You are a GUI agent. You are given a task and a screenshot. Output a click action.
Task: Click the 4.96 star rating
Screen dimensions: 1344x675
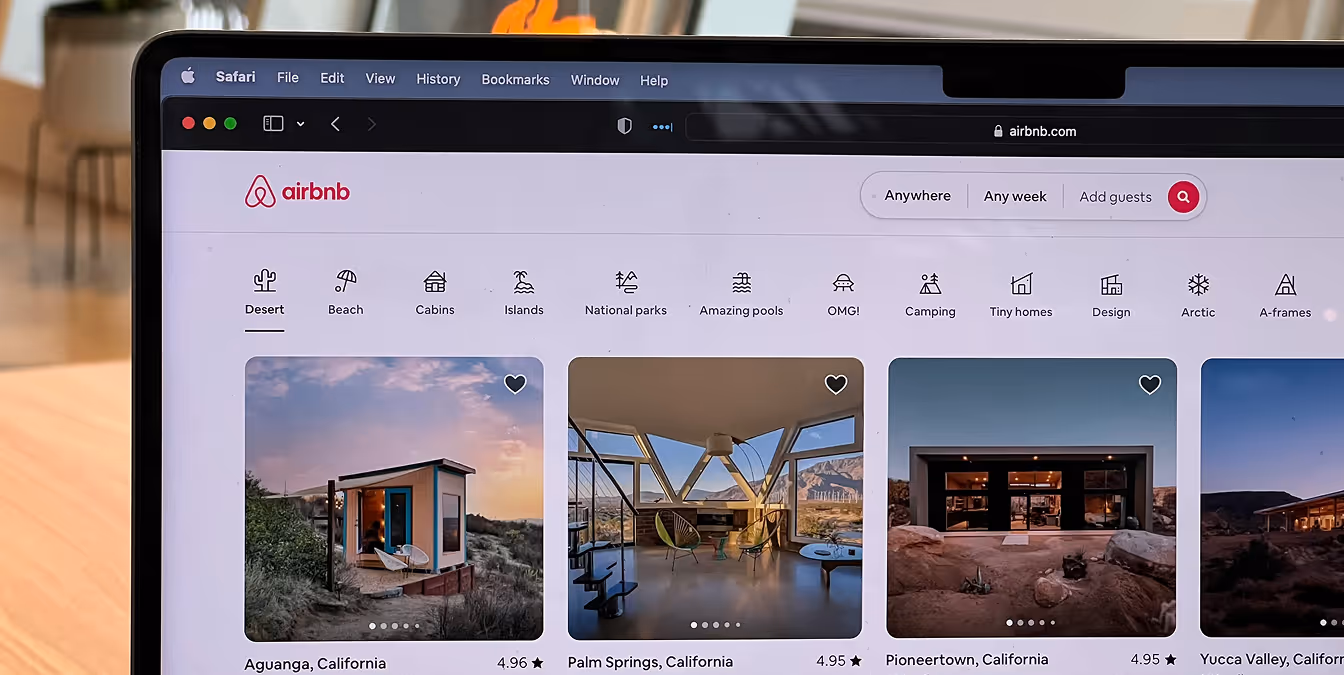520,662
